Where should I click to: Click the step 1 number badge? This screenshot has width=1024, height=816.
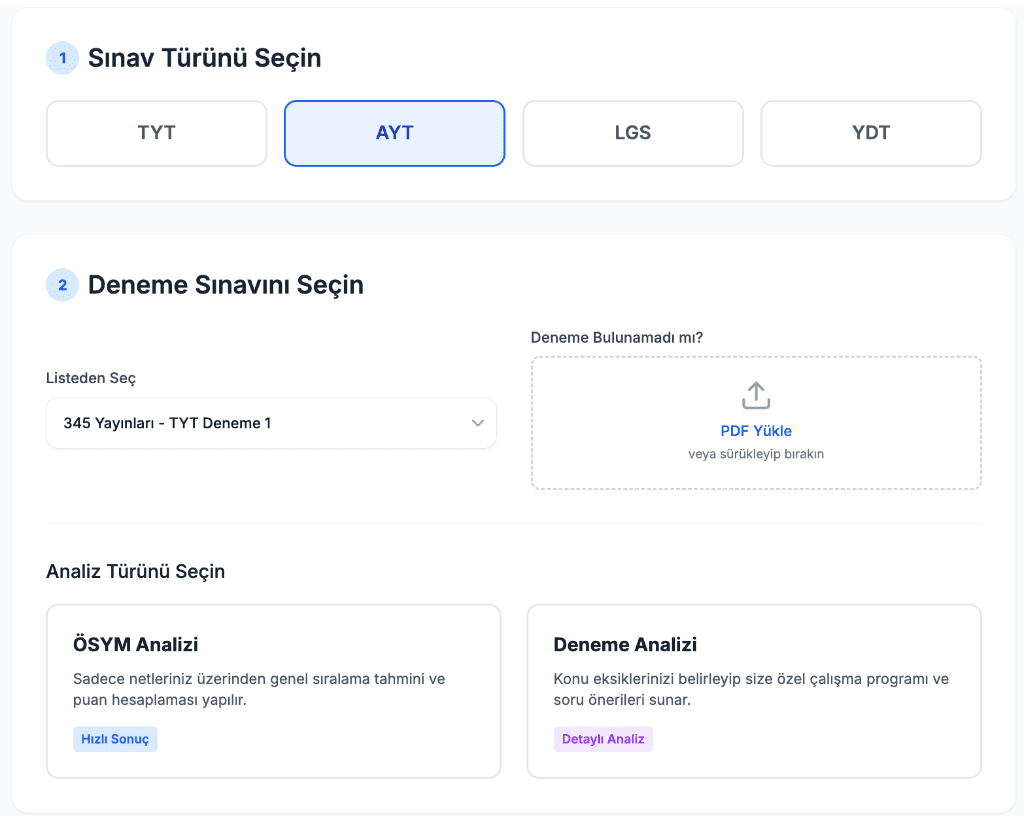click(62, 58)
